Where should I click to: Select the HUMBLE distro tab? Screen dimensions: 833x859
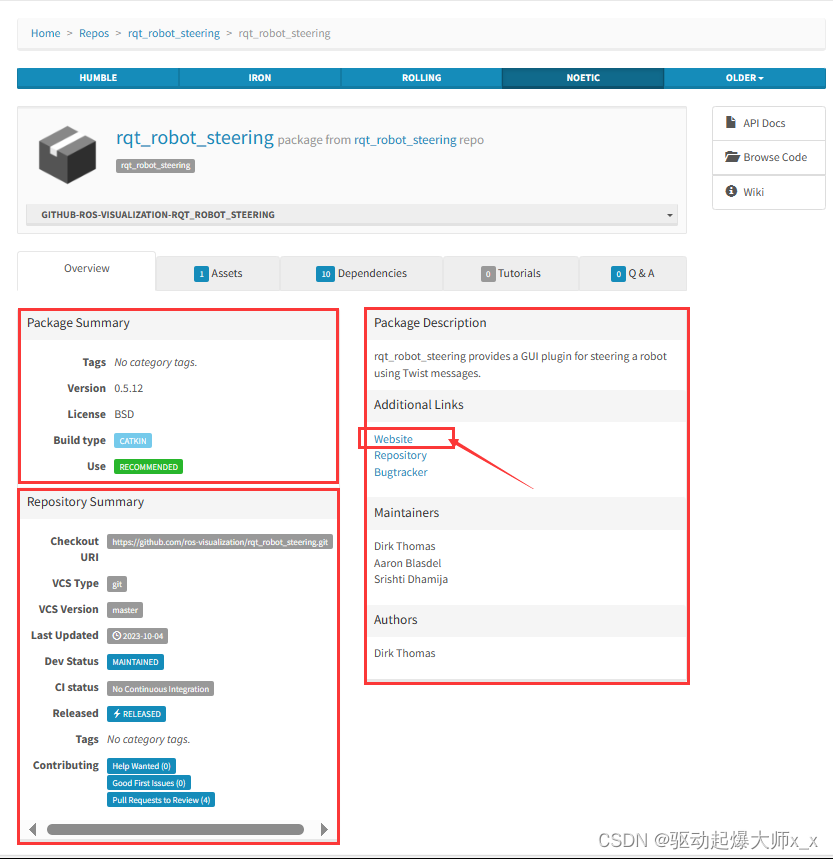tap(98, 78)
